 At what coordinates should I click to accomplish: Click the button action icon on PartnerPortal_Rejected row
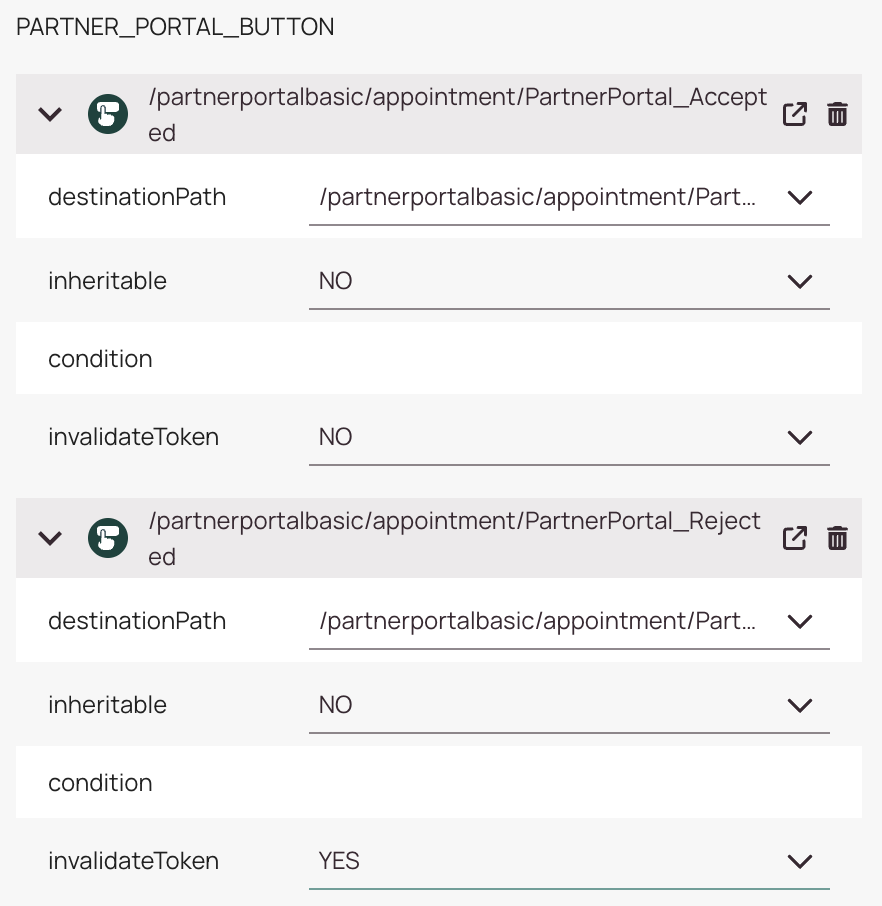(107, 538)
